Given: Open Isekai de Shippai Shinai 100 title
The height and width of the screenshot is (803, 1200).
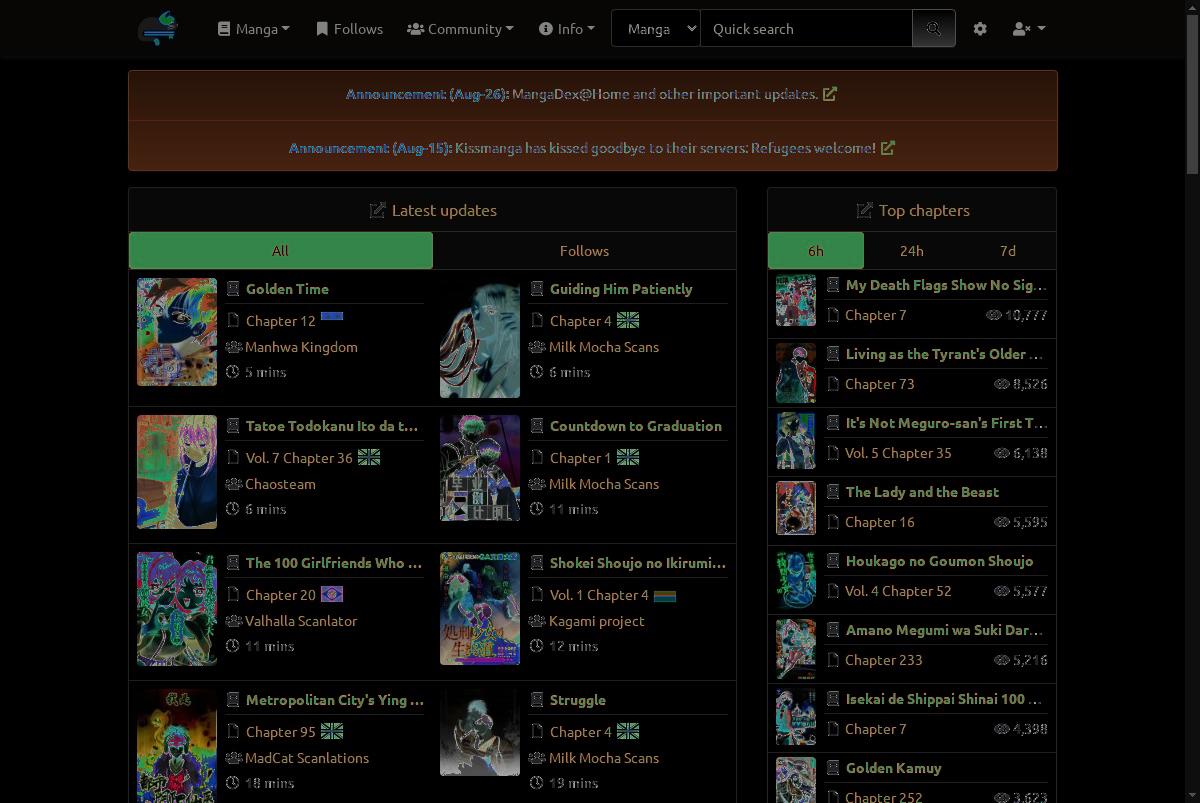Looking at the screenshot, I should point(946,699).
